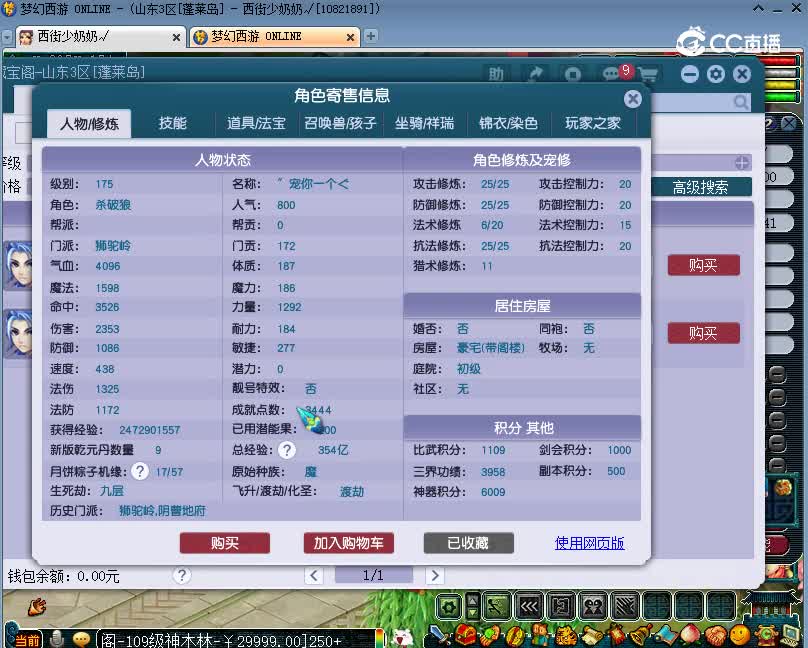This screenshot has height=648, width=808.
Task: Click the two-face masks skill slot
Action: pyautogui.click(x=593, y=607)
